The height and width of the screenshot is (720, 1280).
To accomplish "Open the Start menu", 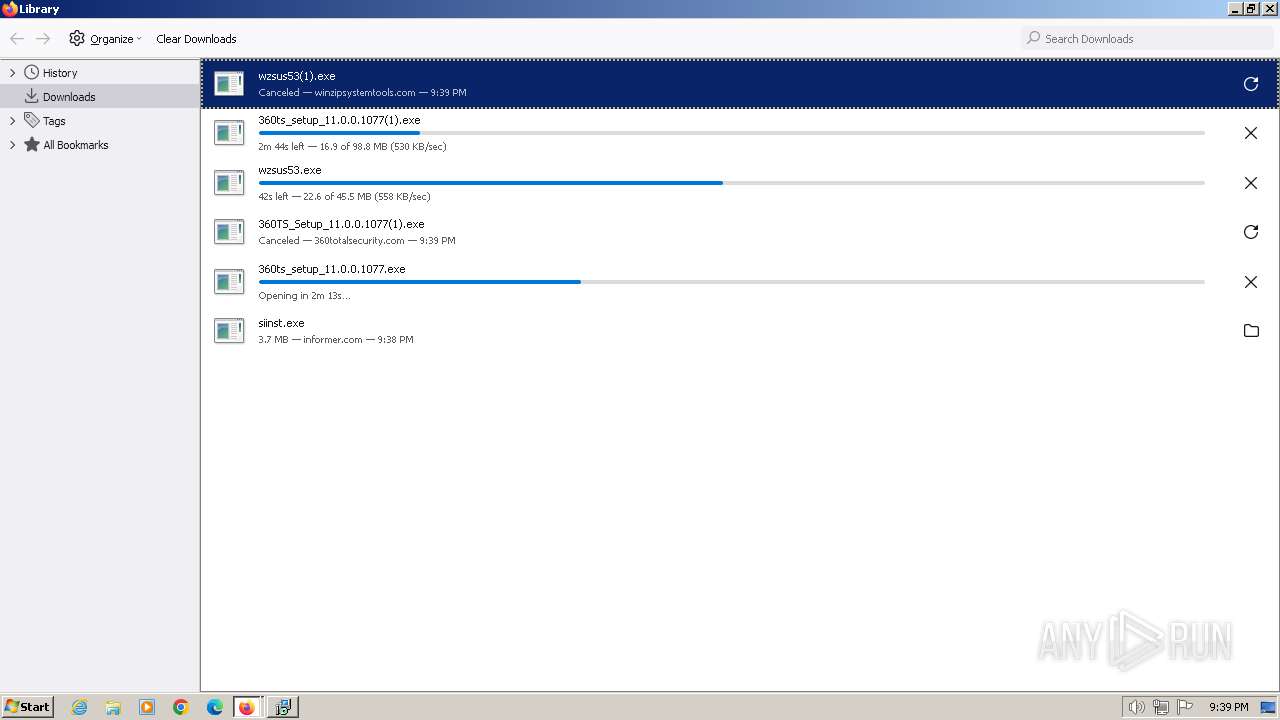I will click(x=28, y=707).
